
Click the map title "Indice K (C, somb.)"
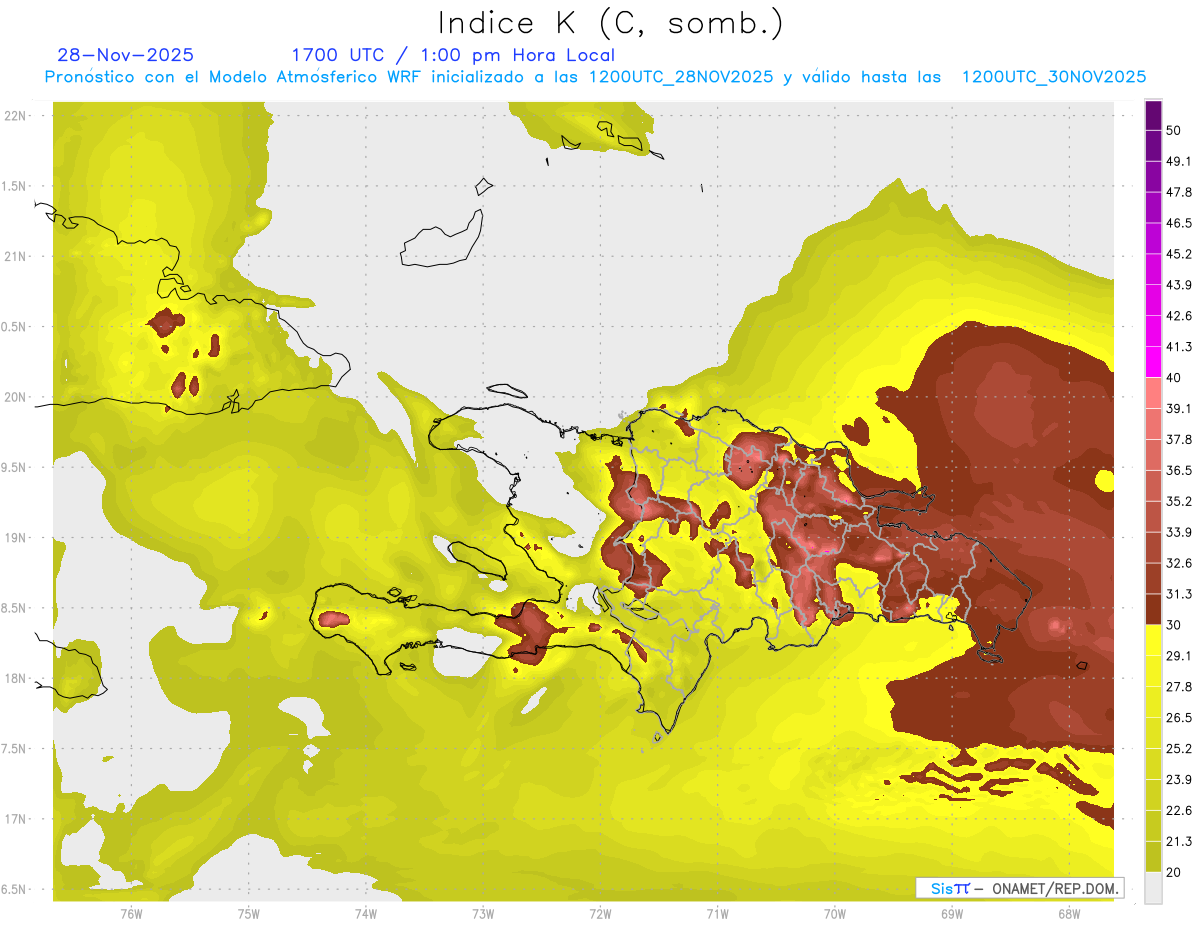point(611,24)
